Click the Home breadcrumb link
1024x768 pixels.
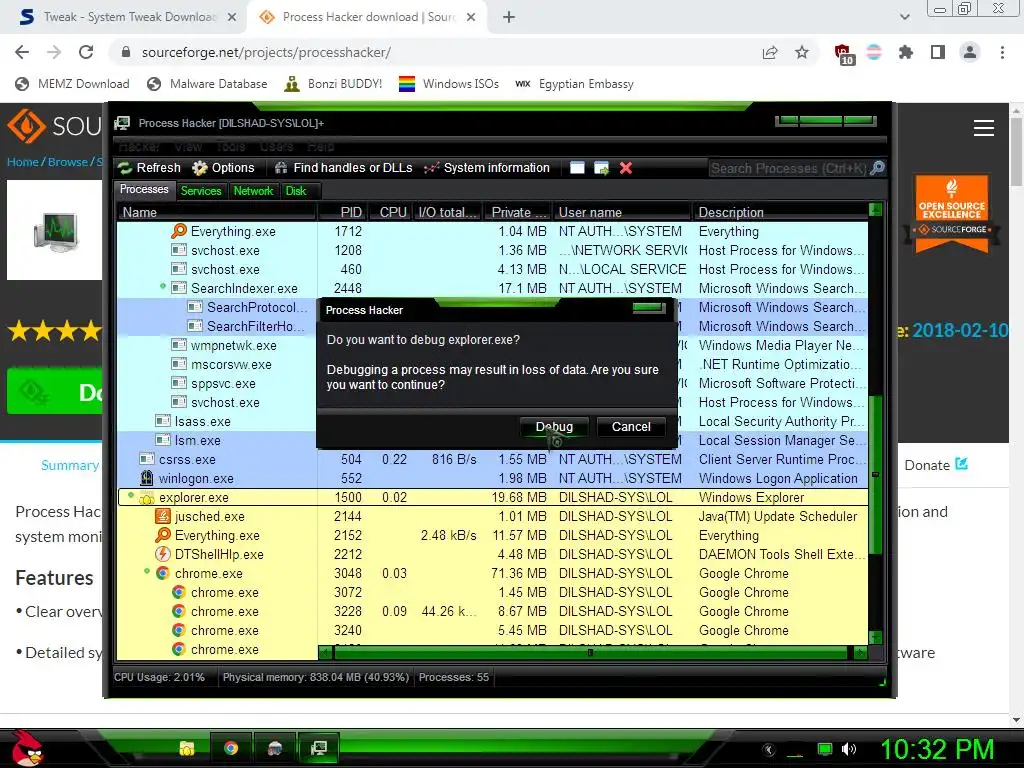[x=23, y=162]
